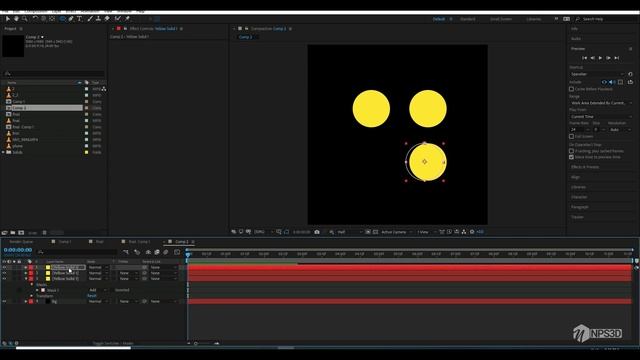Viewport: 640px width, 360px height.
Task: Open the Shortcut Spacebar dropdown
Action: click(597, 74)
